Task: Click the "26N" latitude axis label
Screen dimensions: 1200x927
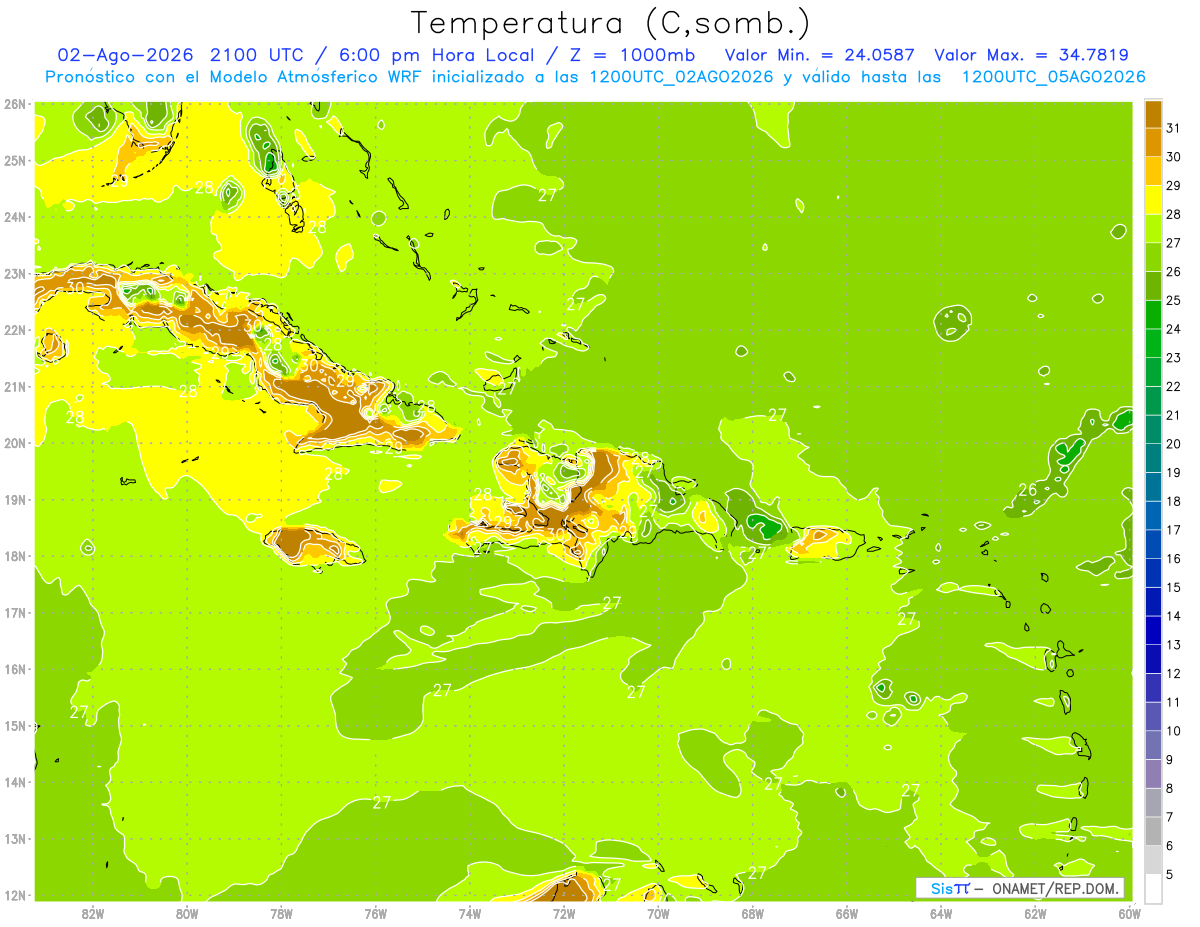Action: pyautogui.click(x=15, y=104)
